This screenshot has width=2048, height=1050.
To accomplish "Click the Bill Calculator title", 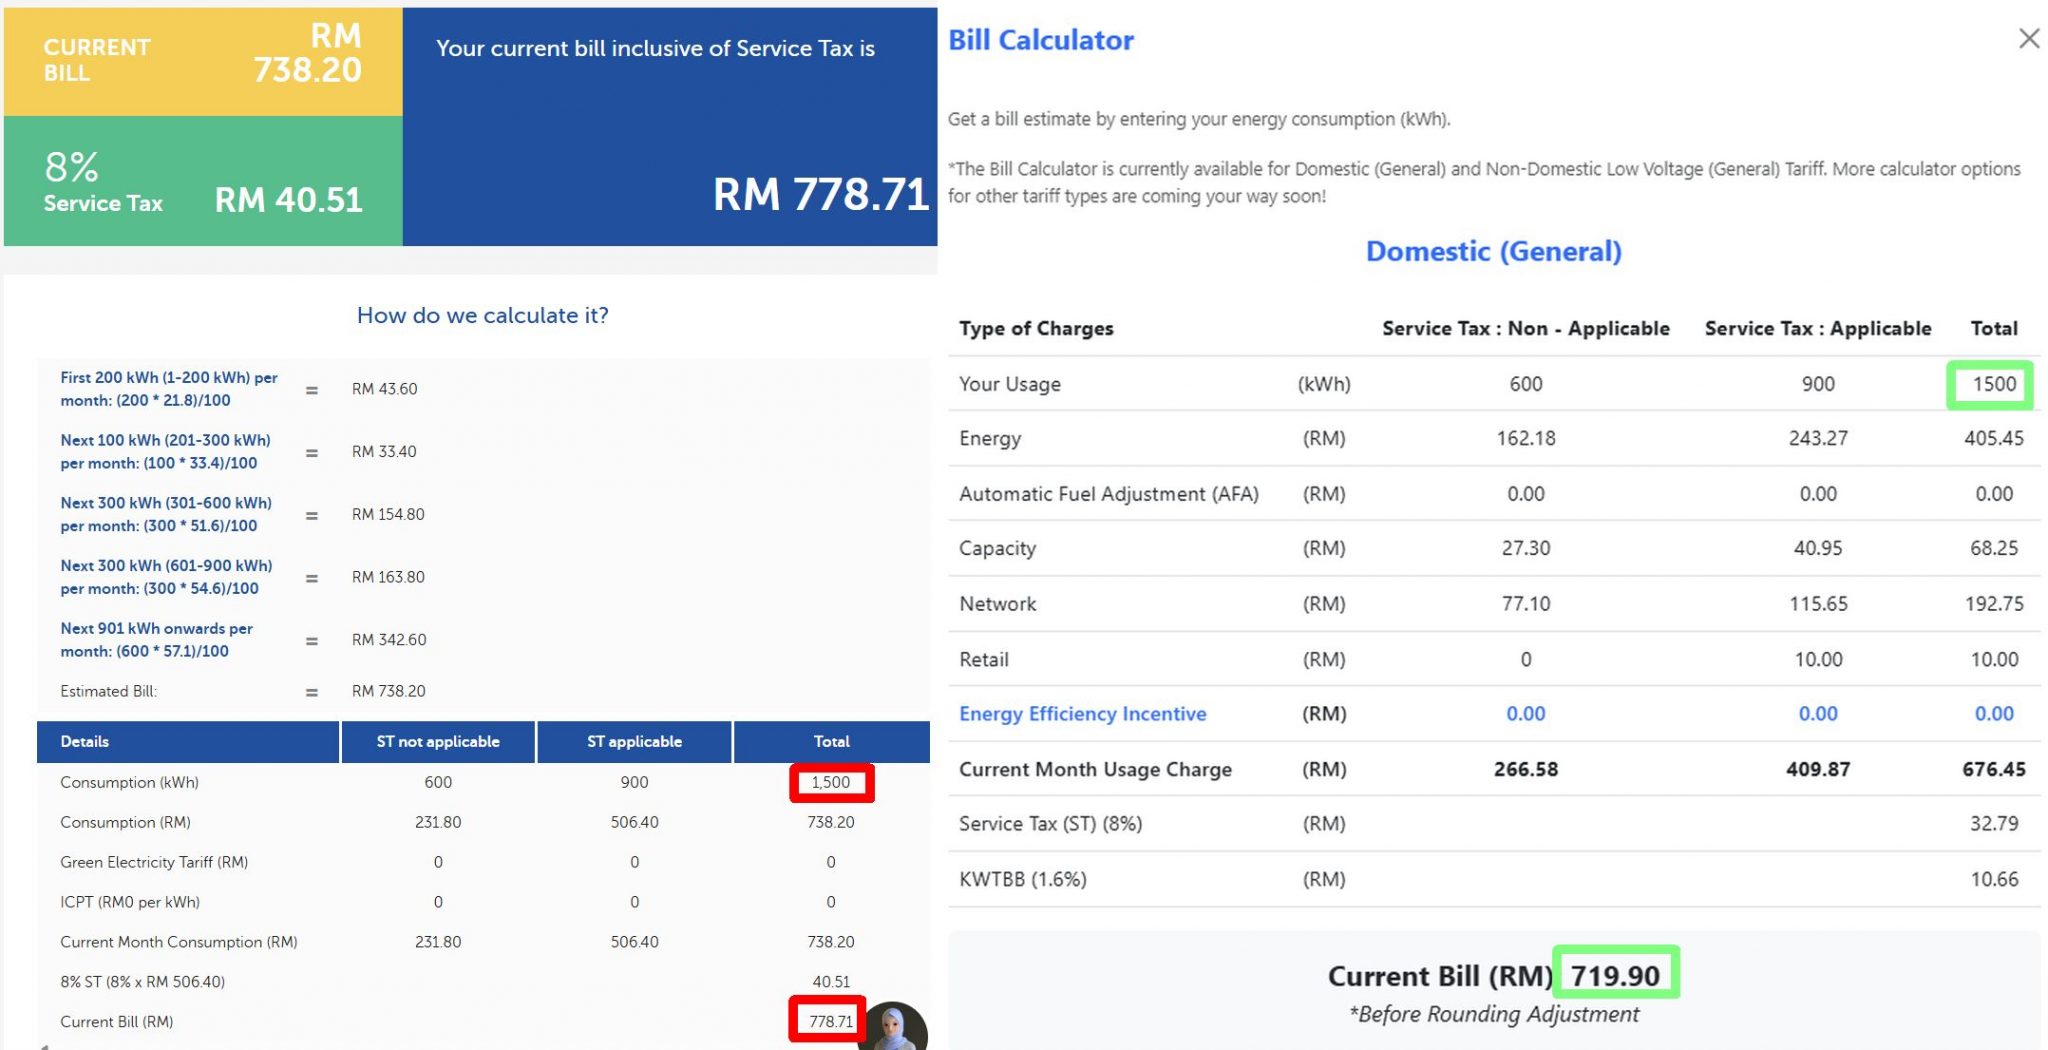I will coord(1041,39).
